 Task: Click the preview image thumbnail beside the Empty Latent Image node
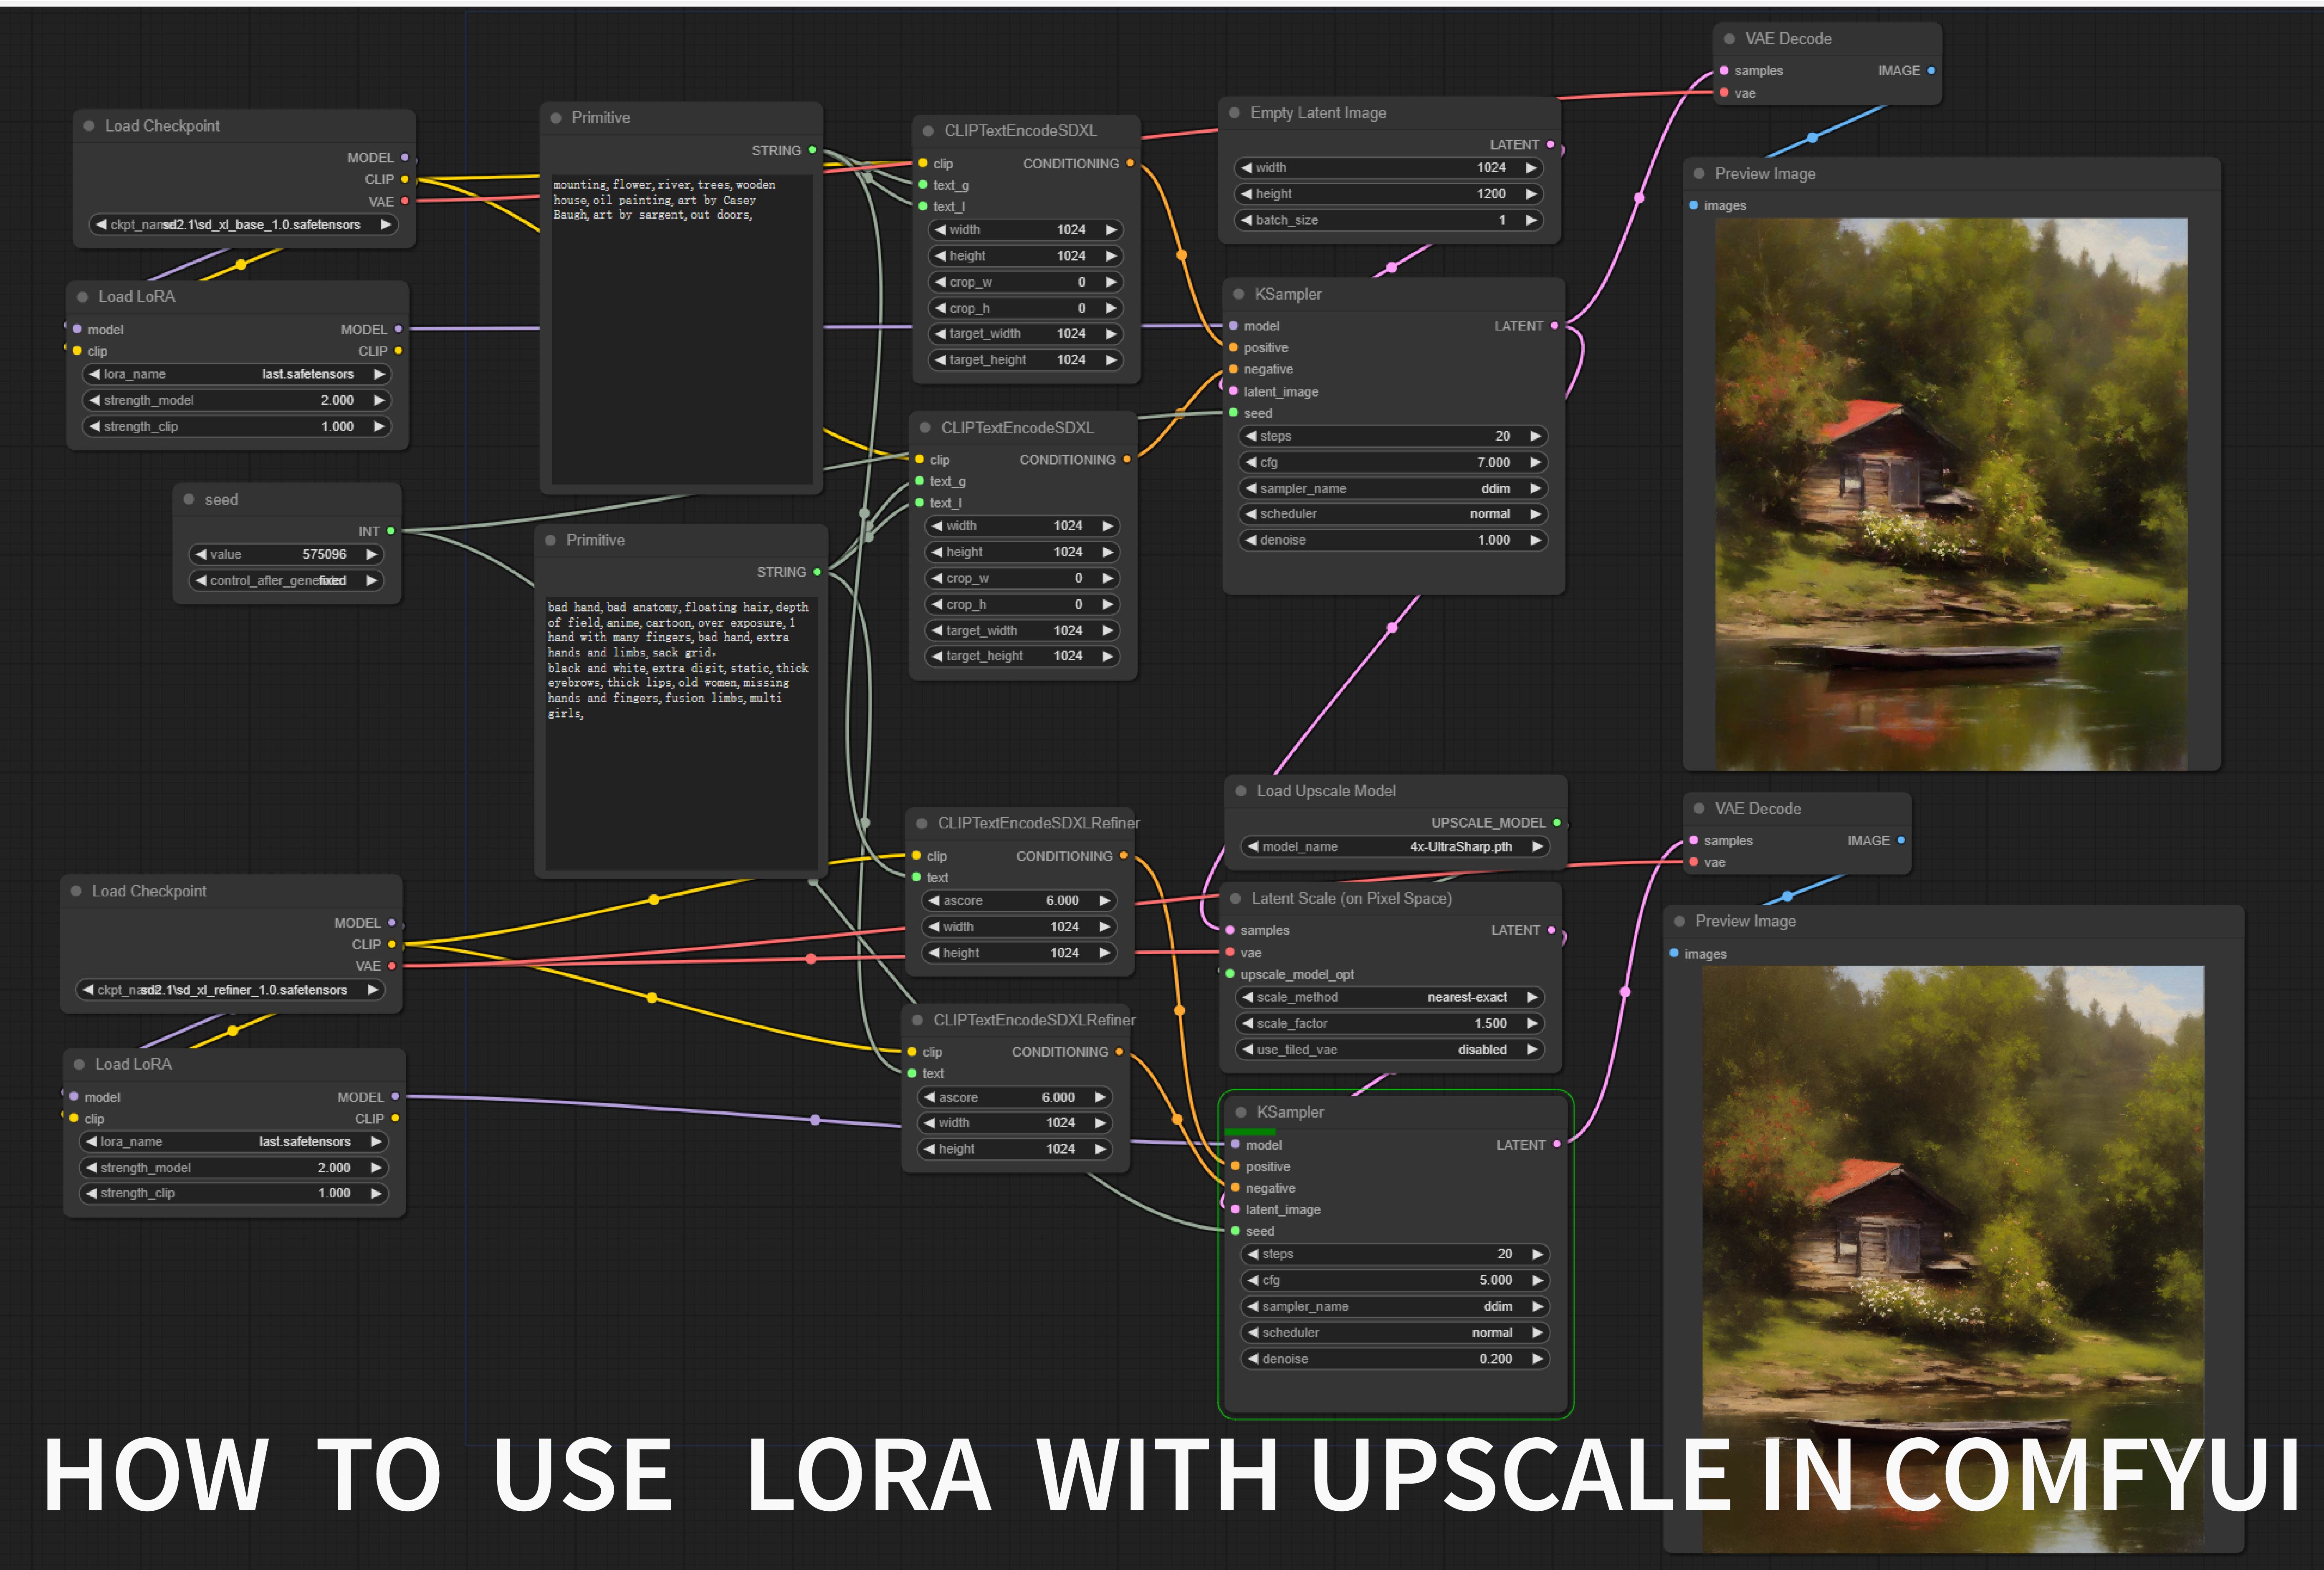tap(1951, 494)
